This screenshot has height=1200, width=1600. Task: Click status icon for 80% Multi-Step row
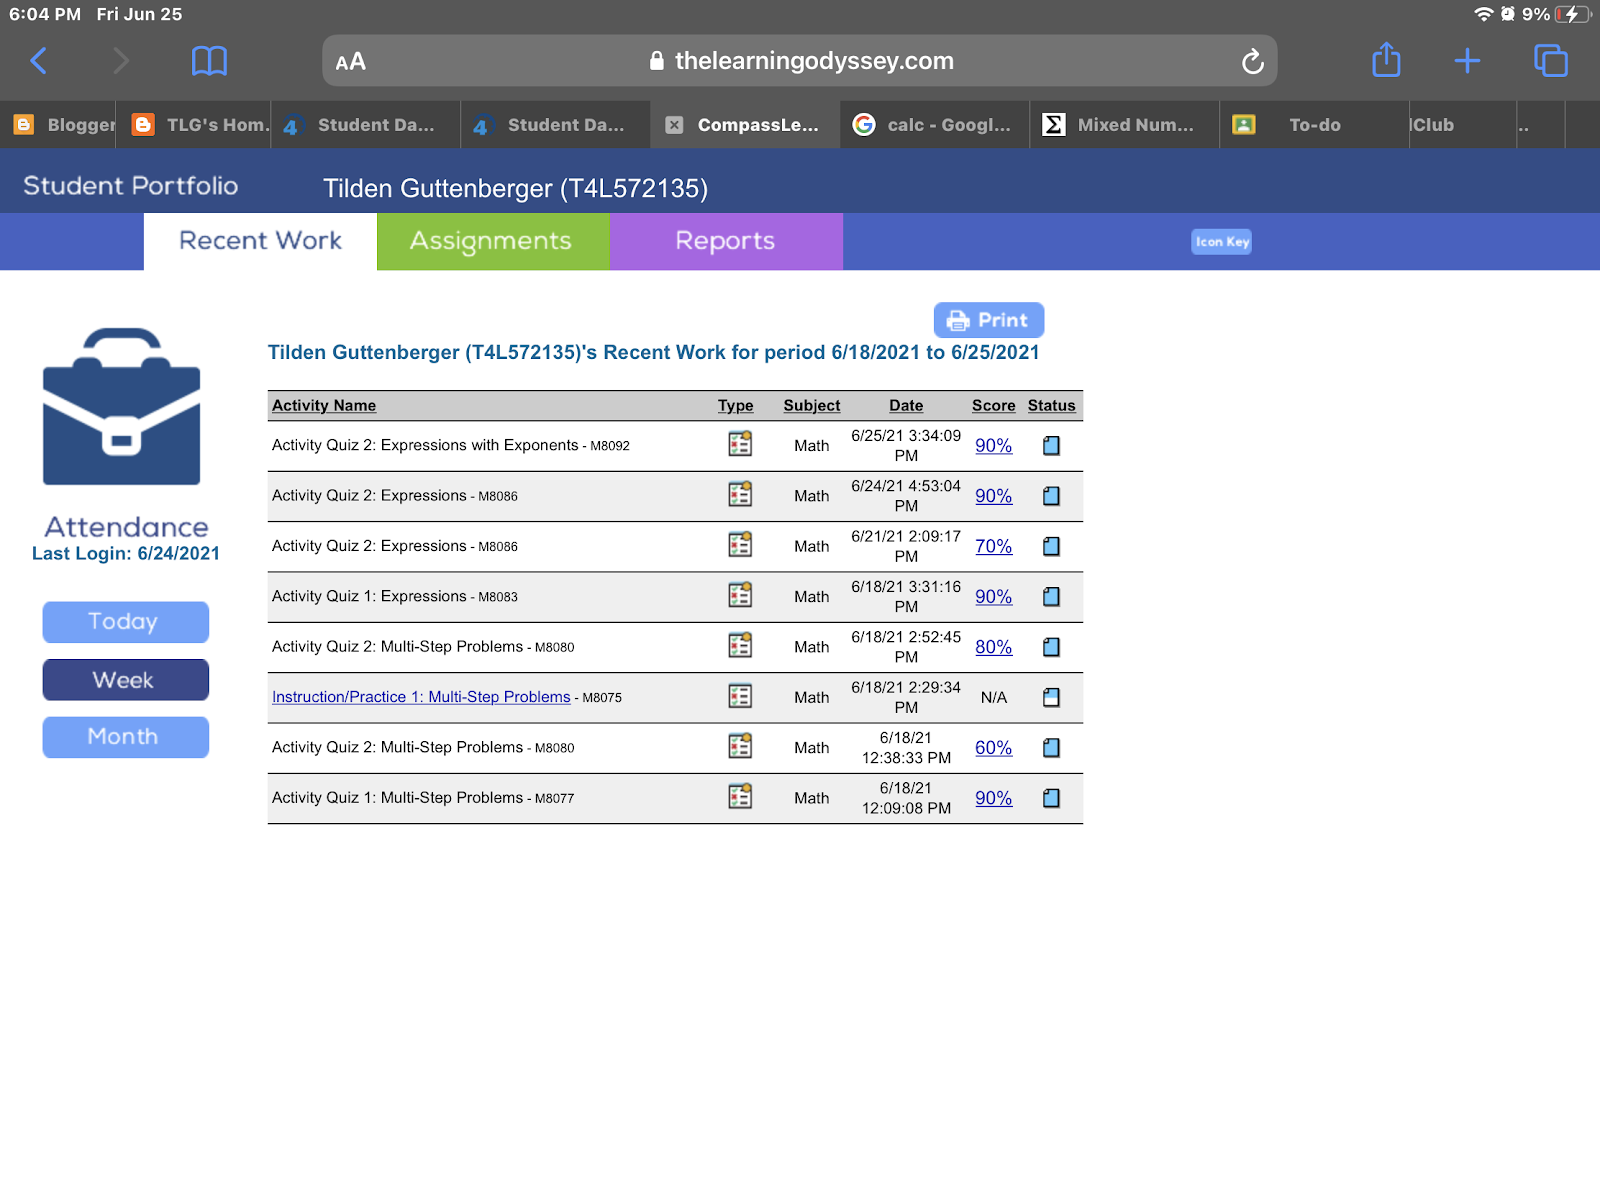(1051, 647)
